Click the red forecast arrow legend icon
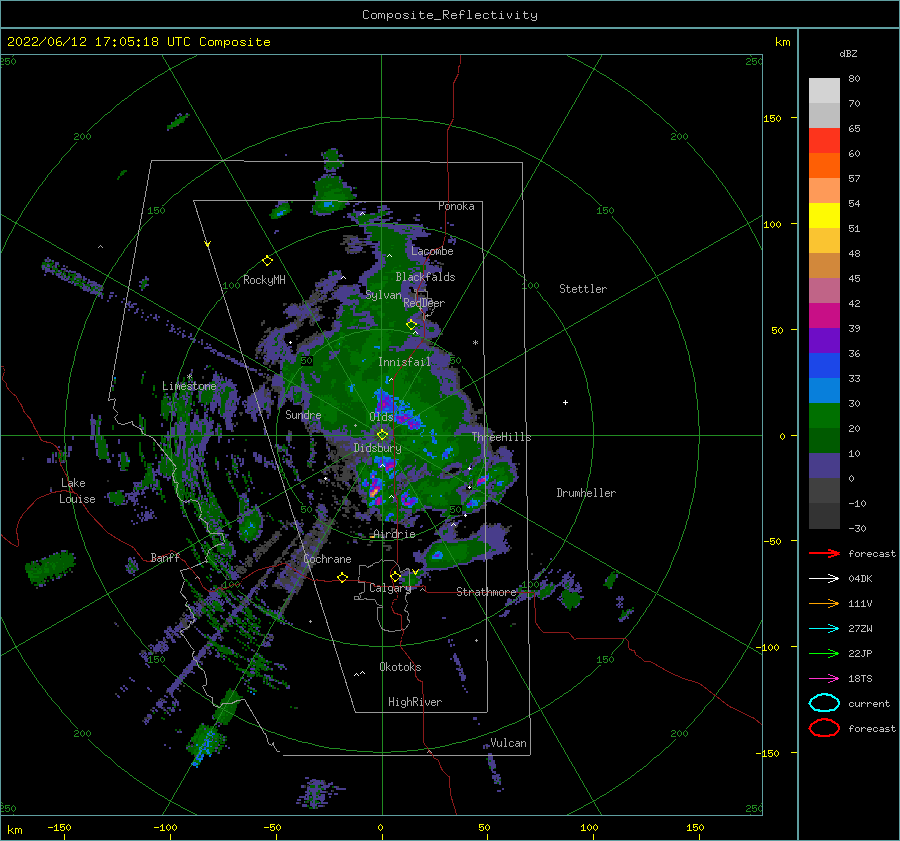 point(824,553)
